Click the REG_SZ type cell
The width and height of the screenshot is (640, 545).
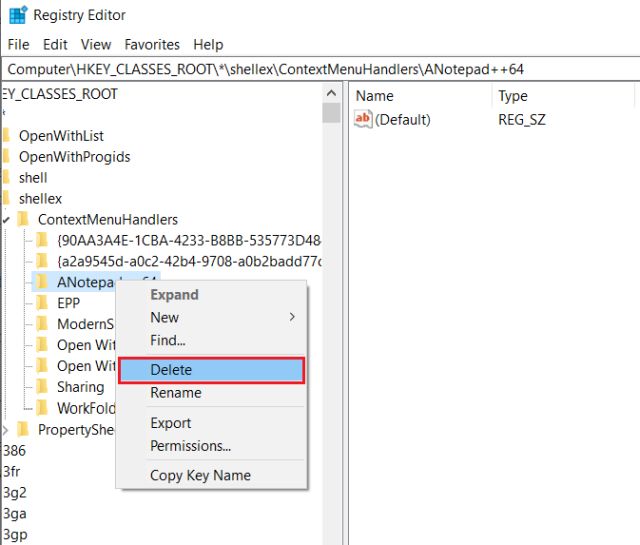point(522,120)
